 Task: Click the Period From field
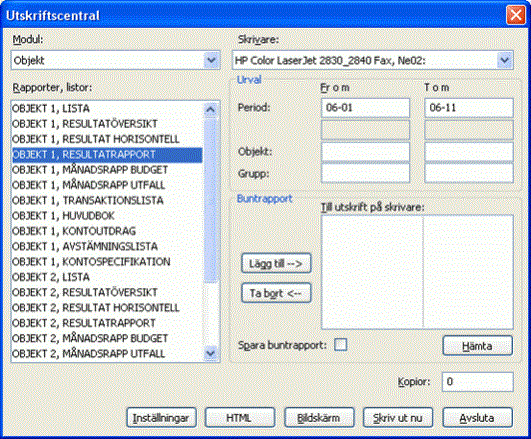[x=365, y=108]
